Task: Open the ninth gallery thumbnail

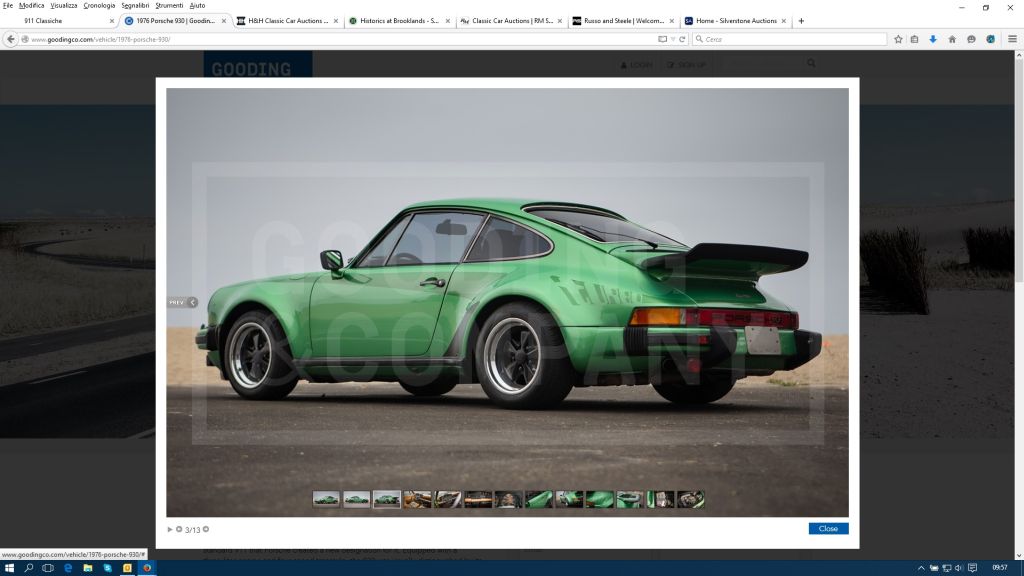Action: click(569, 500)
